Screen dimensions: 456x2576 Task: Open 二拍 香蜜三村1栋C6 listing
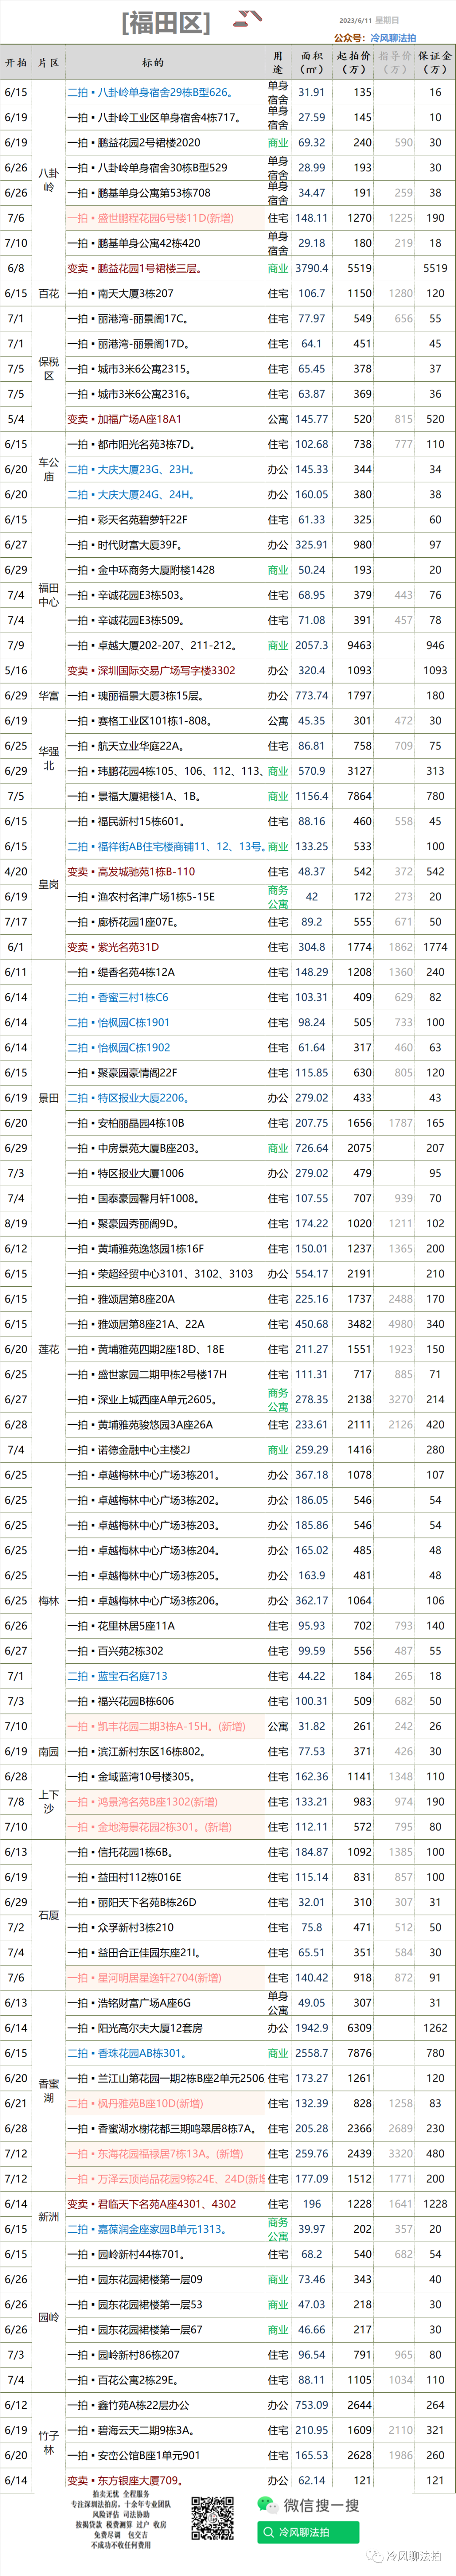coord(118,998)
